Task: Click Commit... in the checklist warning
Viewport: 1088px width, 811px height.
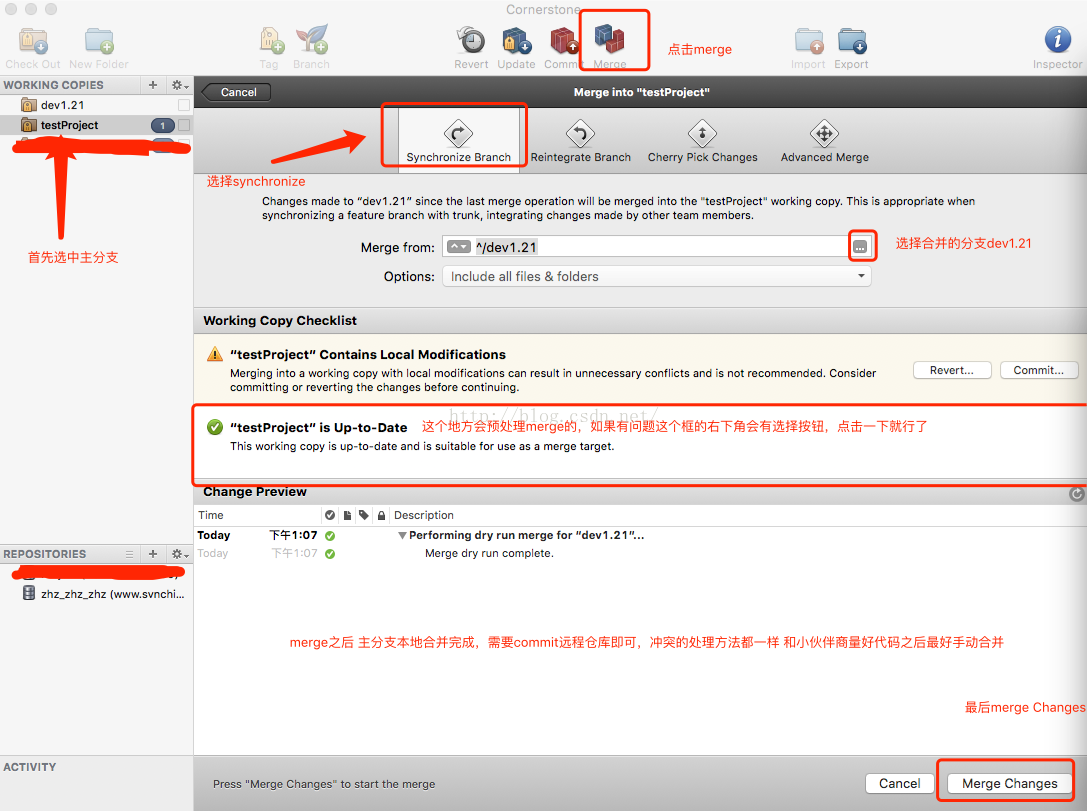Action: (x=1039, y=370)
